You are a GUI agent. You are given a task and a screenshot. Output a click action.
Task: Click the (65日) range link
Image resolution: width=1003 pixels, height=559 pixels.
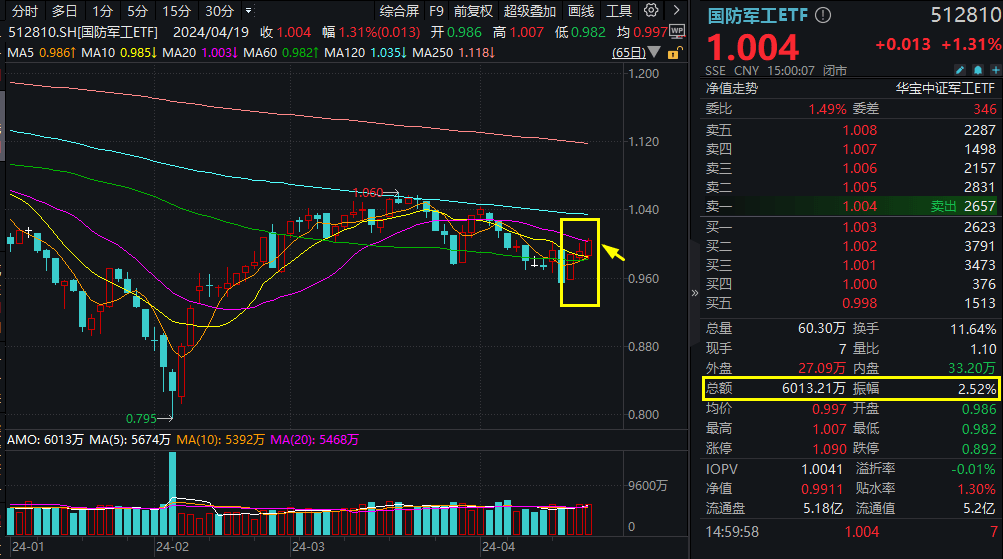[629, 52]
